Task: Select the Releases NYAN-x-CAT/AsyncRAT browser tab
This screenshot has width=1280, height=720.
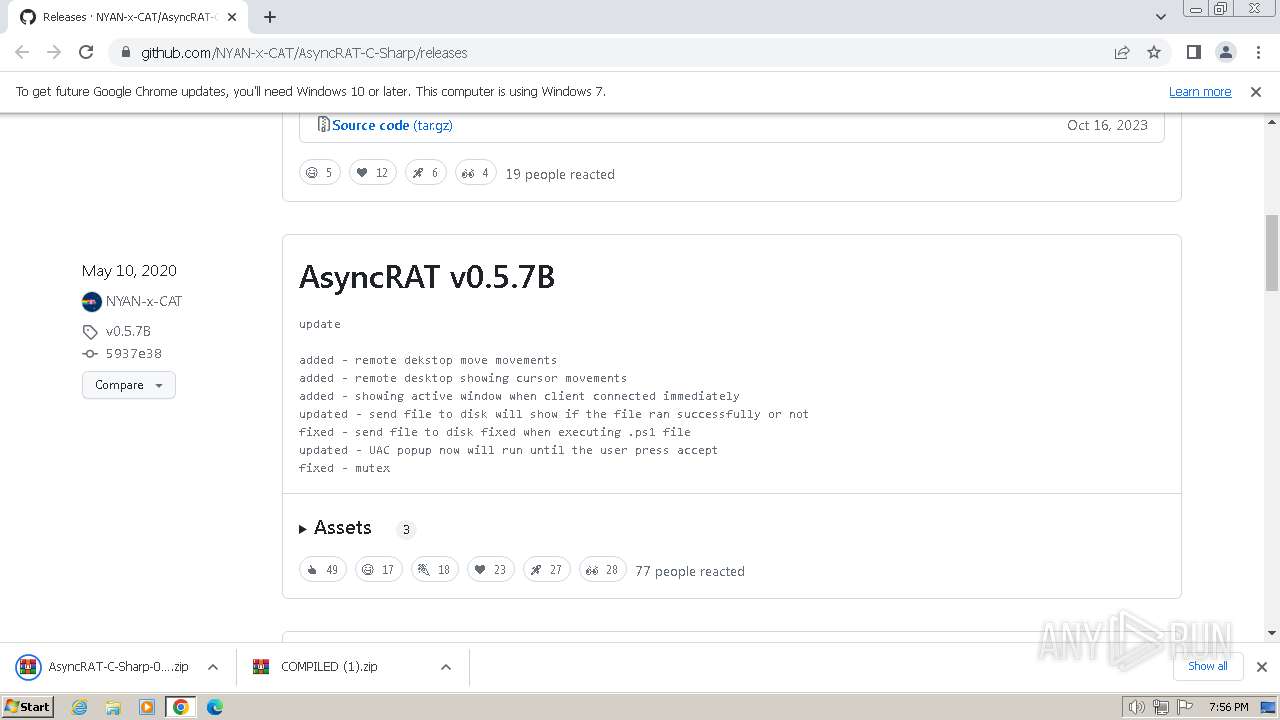Action: [128, 17]
